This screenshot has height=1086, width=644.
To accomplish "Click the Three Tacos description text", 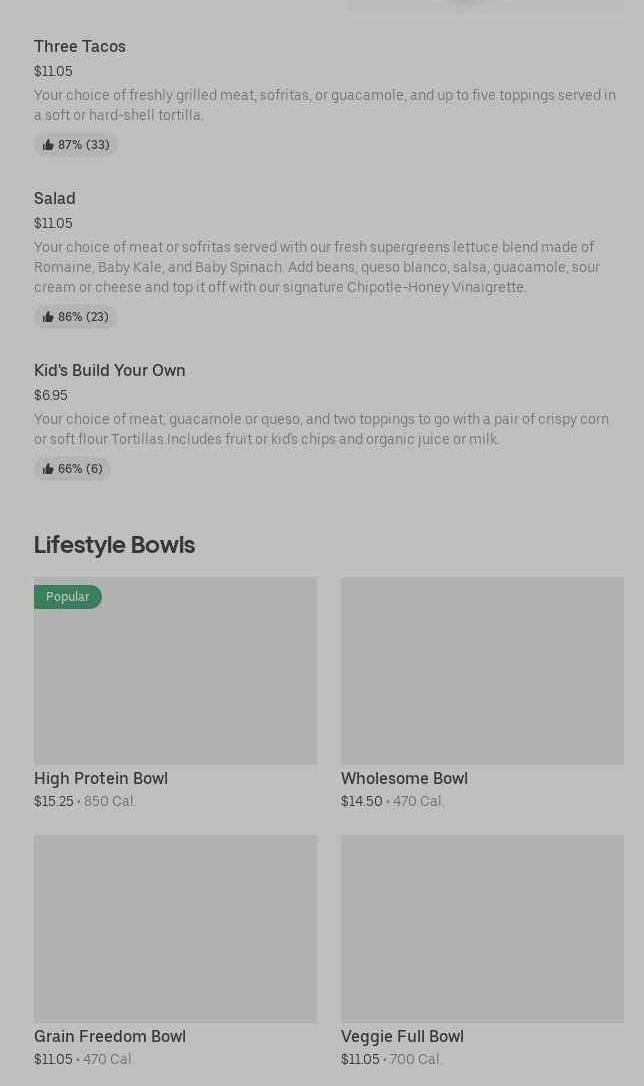I will (324, 105).
